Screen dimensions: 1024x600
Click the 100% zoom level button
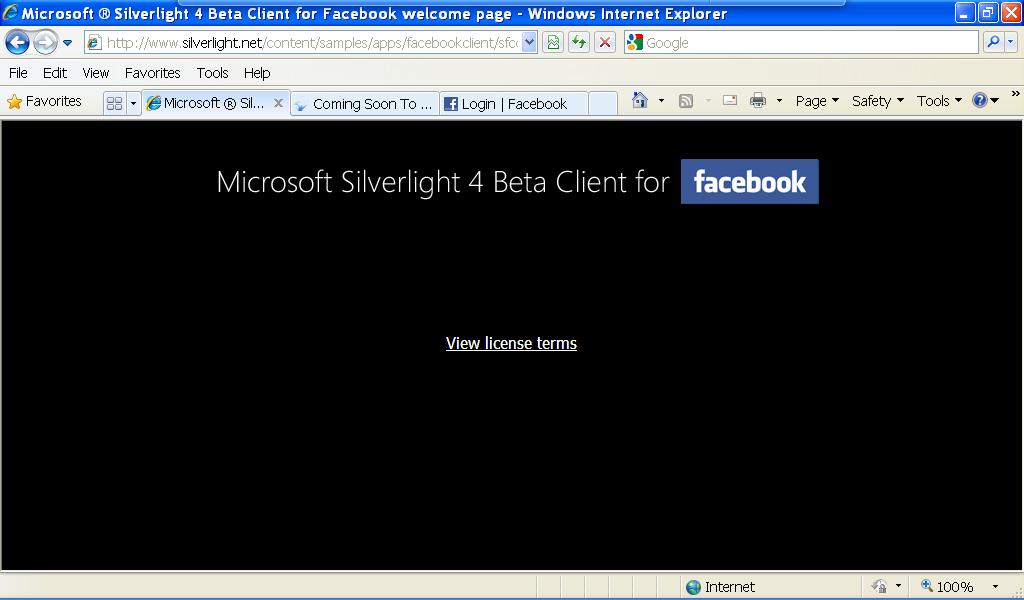[947, 586]
